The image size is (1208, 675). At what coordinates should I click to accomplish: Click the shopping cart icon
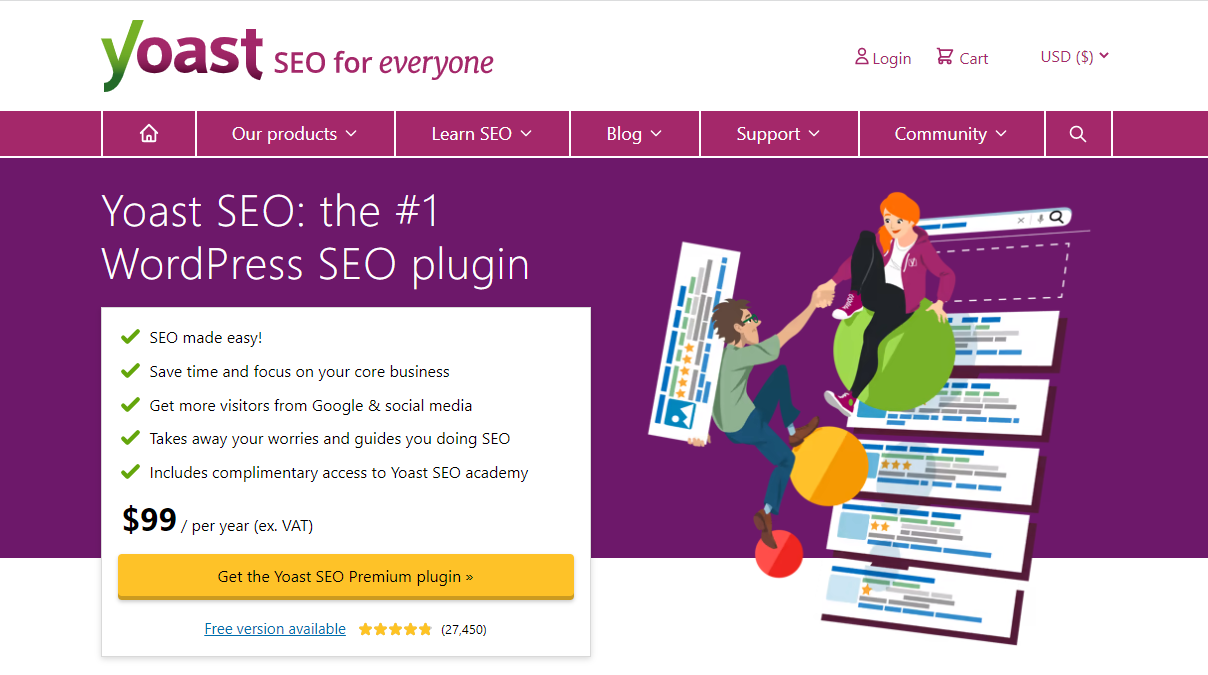pyautogui.click(x=944, y=57)
